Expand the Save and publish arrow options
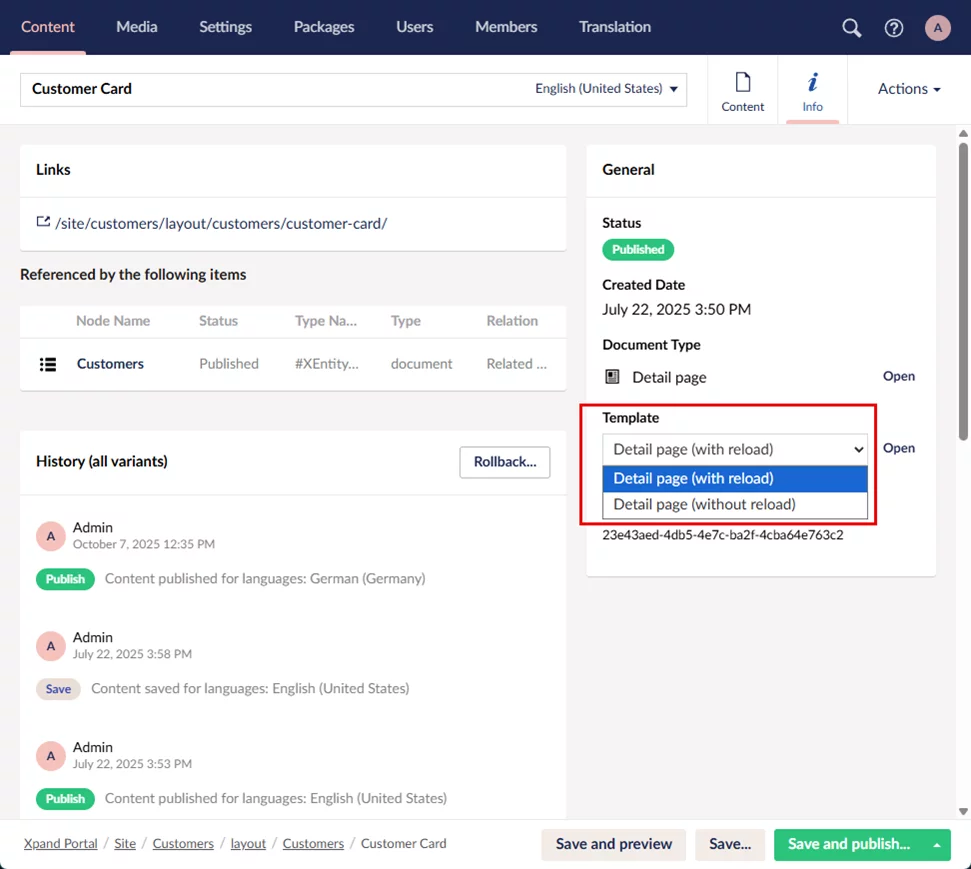971x869 pixels. (937, 845)
